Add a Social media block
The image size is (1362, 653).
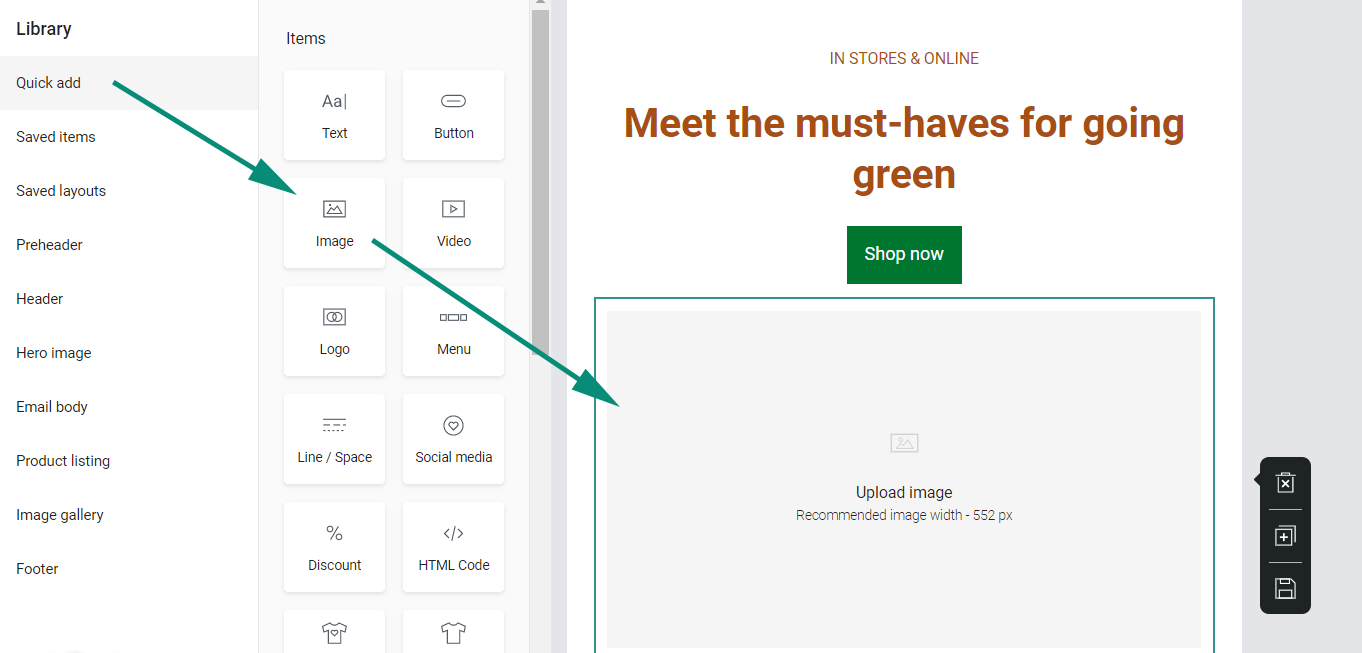point(453,439)
